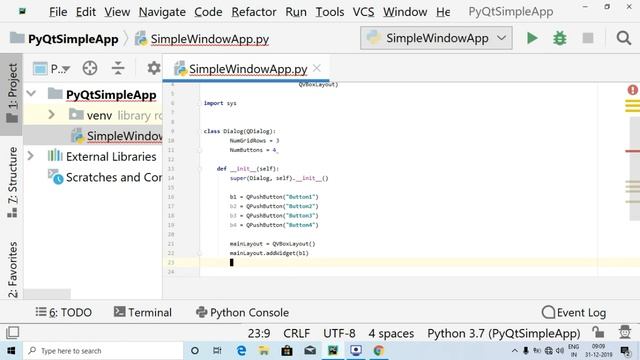Expand External Libraries node
Screen dimensions: 640x360
click(x=31, y=156)
